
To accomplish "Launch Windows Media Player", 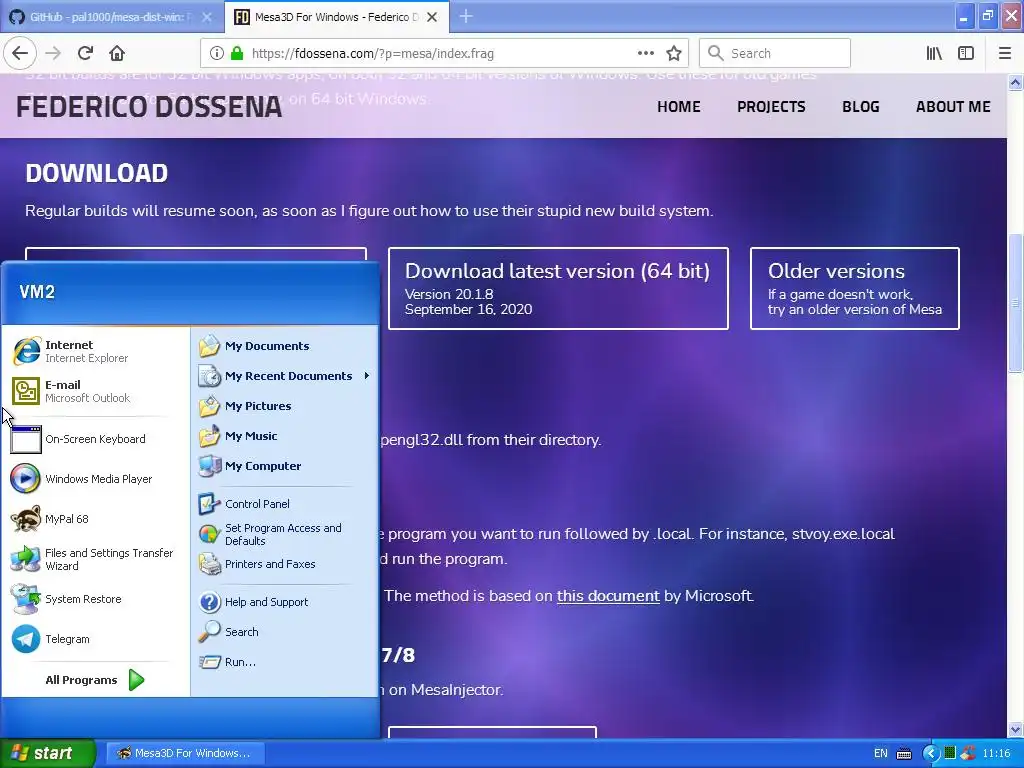I will 95,479.
